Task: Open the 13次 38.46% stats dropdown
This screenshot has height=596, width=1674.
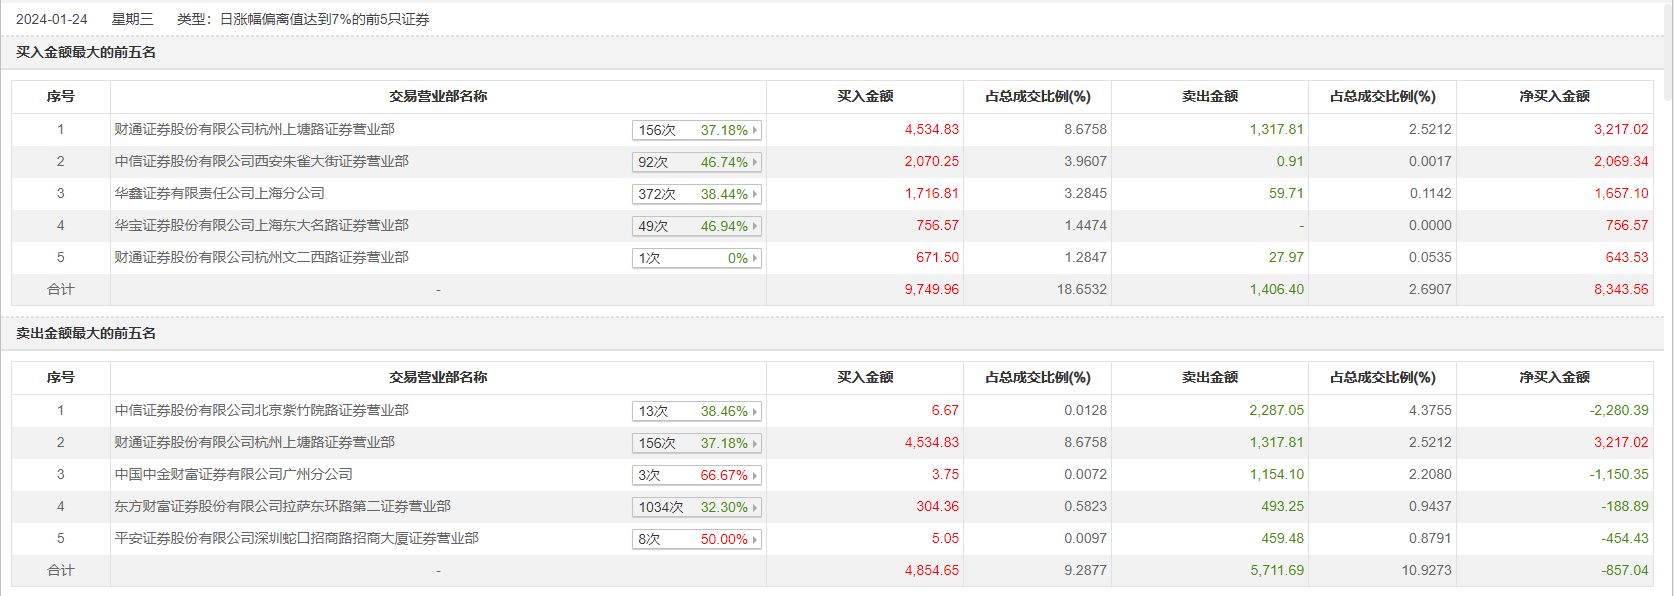Action: pos(696,411)
